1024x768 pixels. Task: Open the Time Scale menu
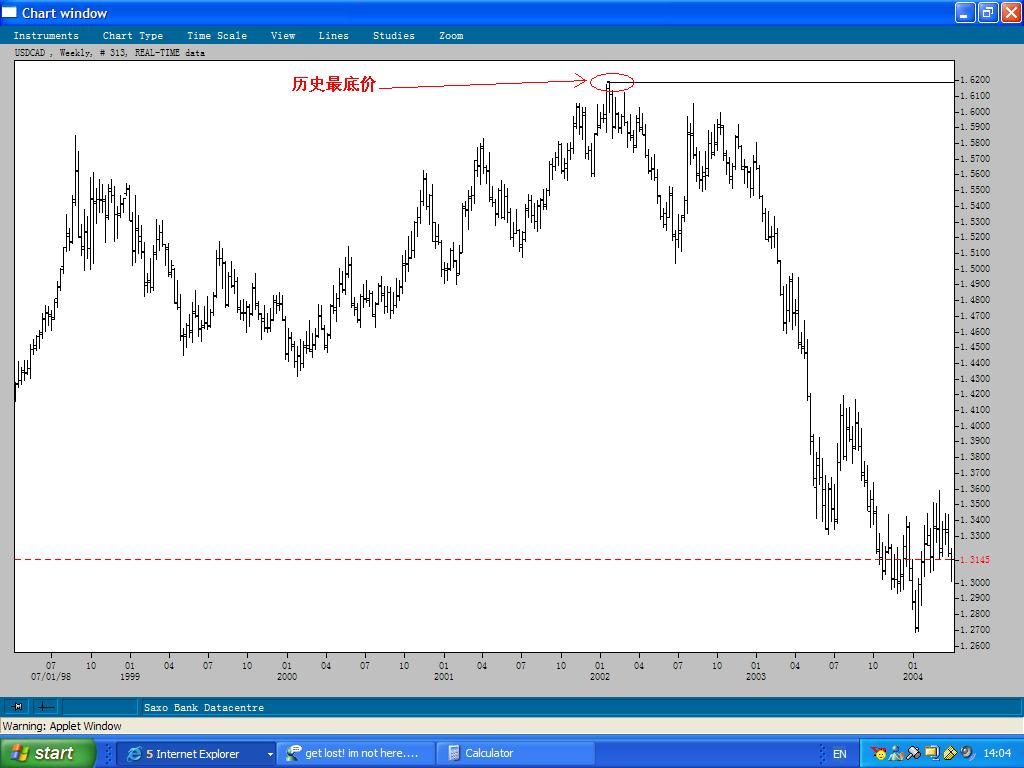[x=217, y=36]
